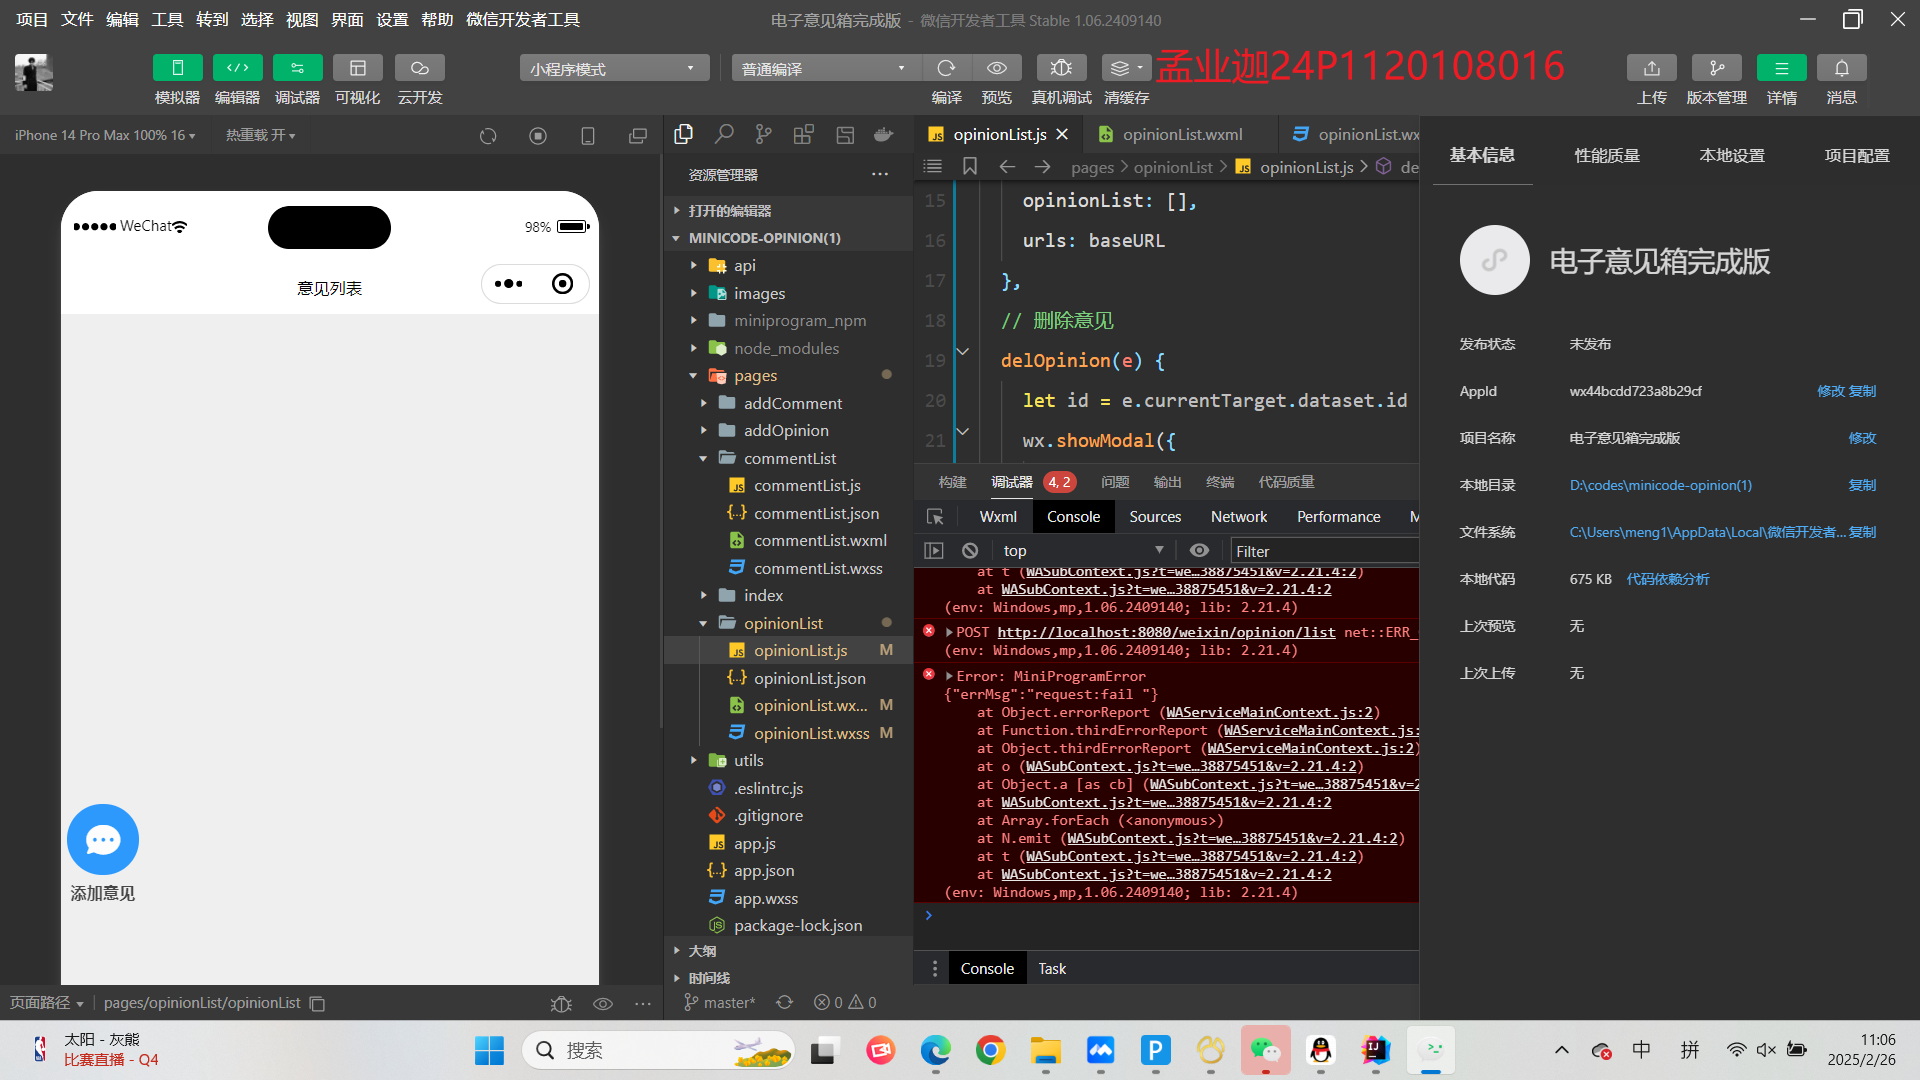Viewport: 1920px width, 1080px height.
Task: Select the Network devtools tab
Action: (1238, 517)
